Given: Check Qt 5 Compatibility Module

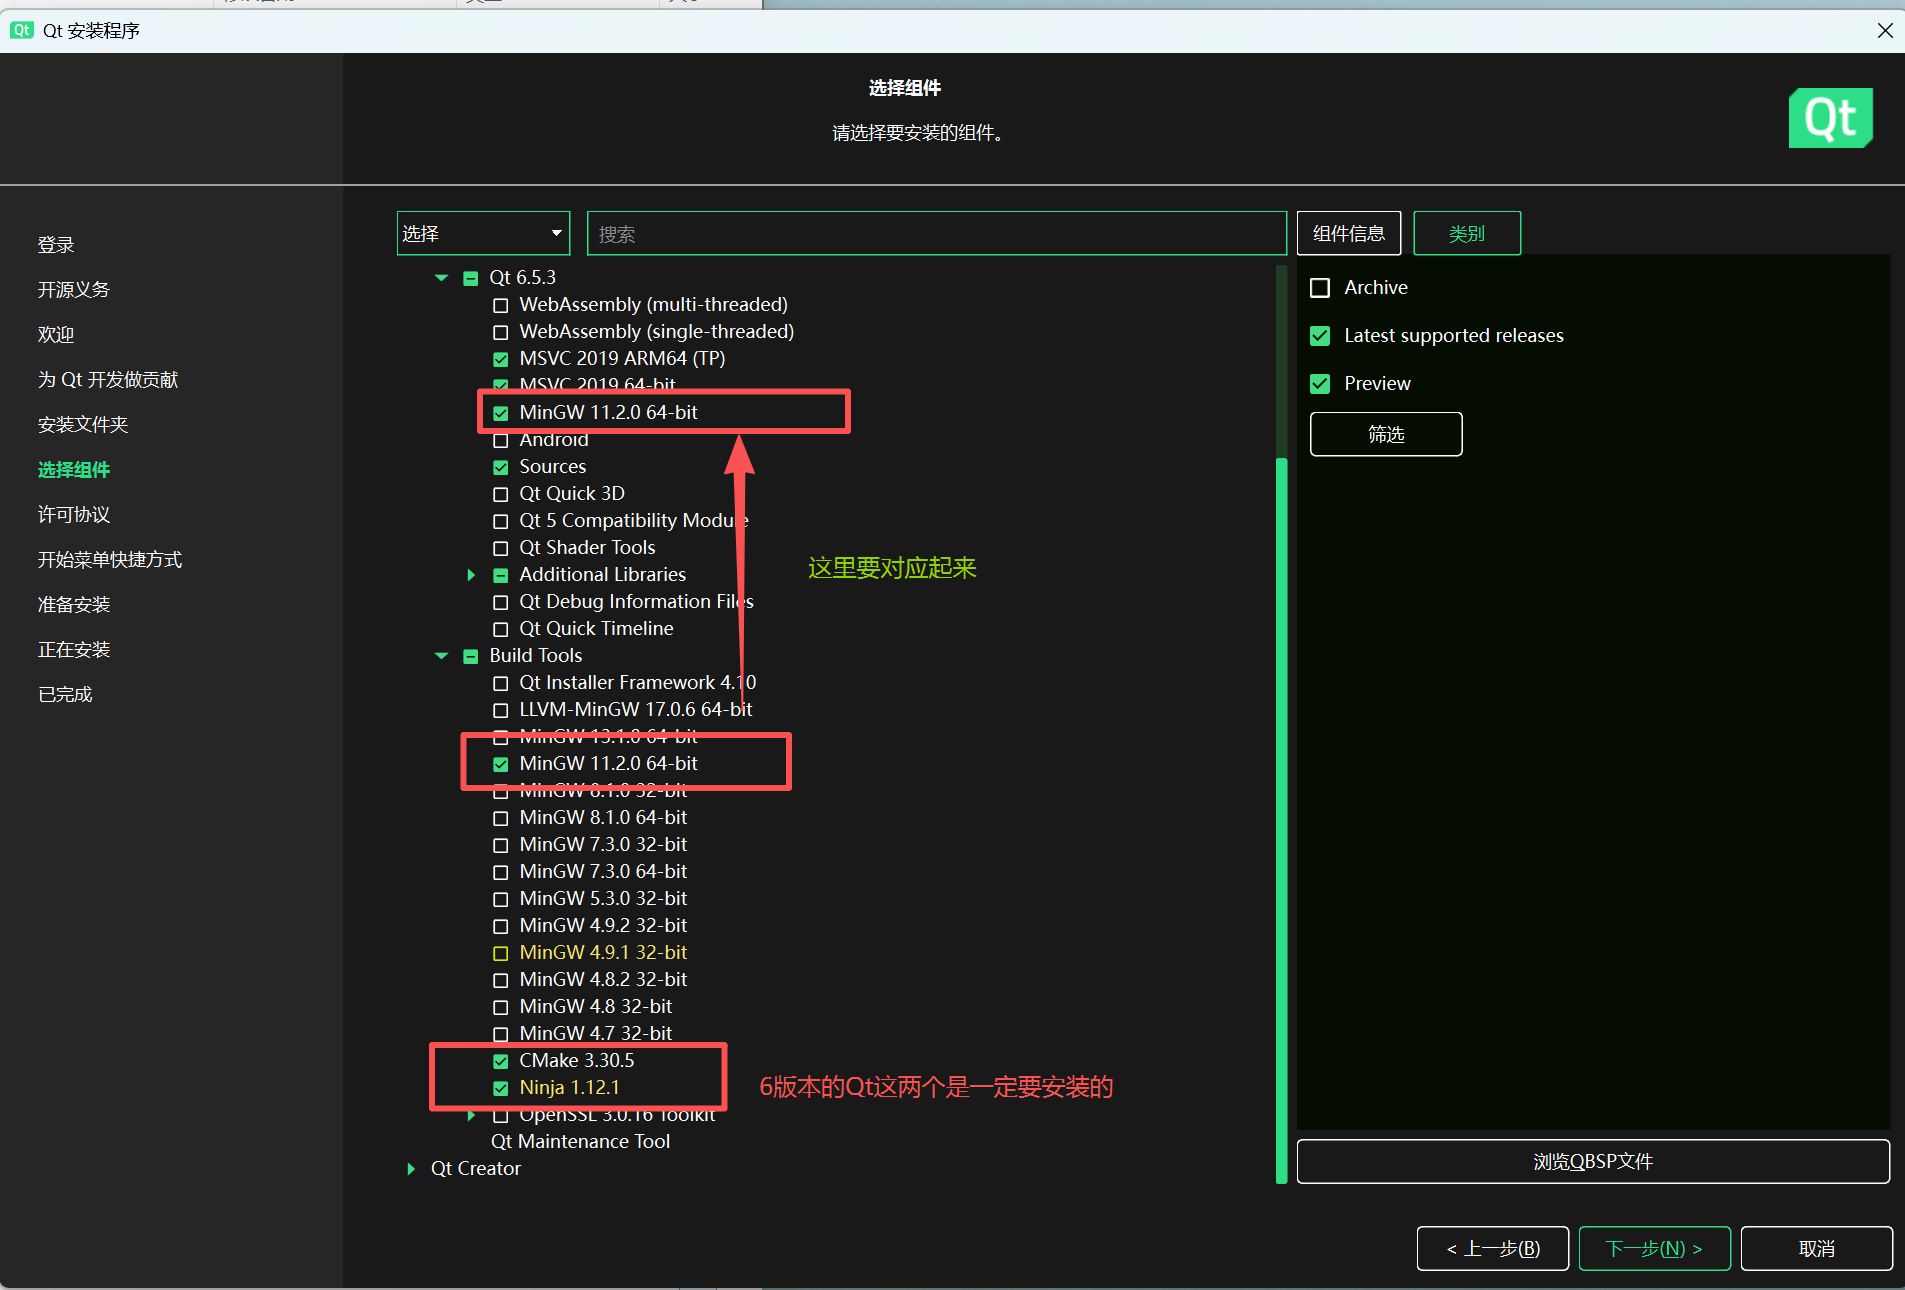Looking at the screenshot, I should (x=501, y=522).
